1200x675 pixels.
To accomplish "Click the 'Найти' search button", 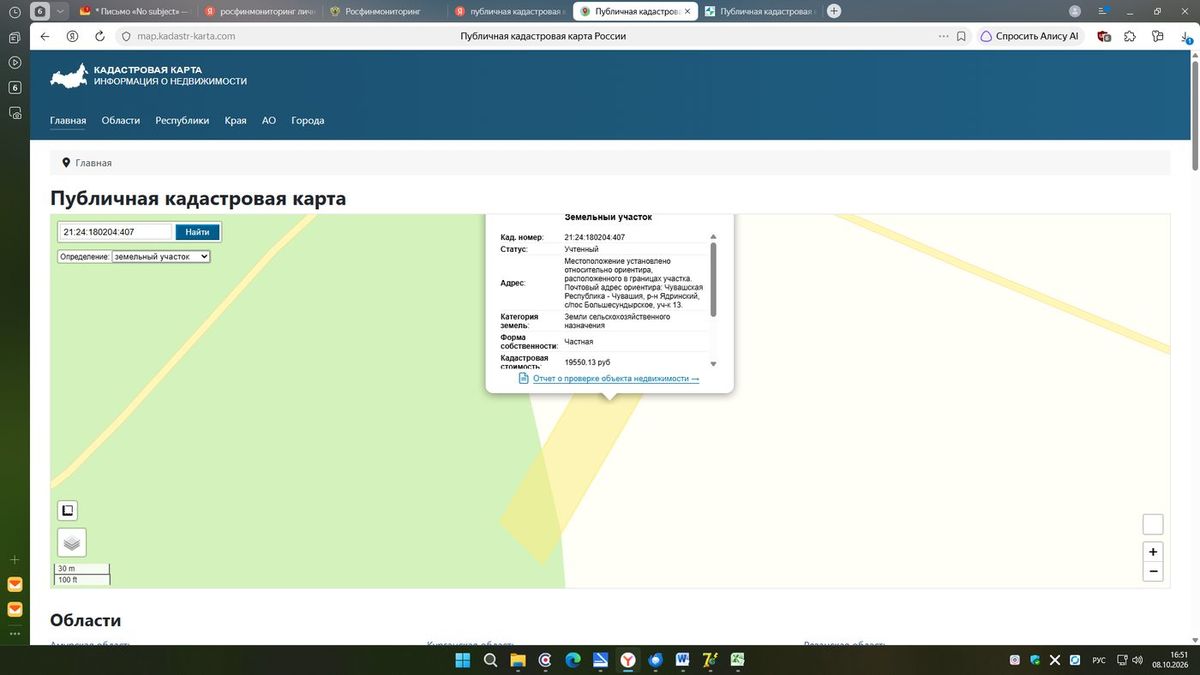I will pyautogui.click(x=197, y=232).
